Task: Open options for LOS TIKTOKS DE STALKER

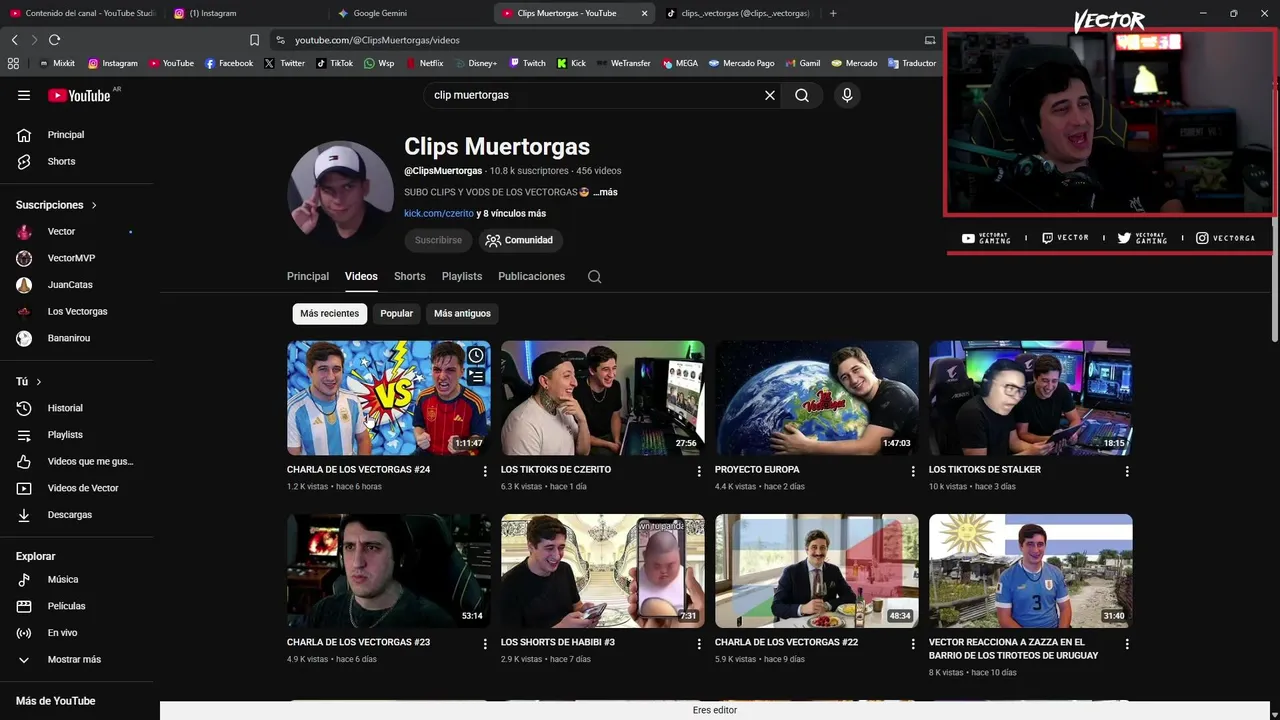Action: coord(1127,471)
